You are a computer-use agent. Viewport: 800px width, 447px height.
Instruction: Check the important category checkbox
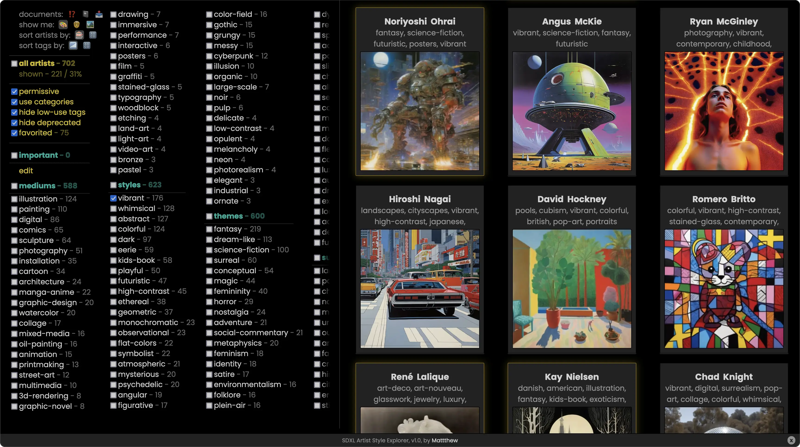(14, 156)
